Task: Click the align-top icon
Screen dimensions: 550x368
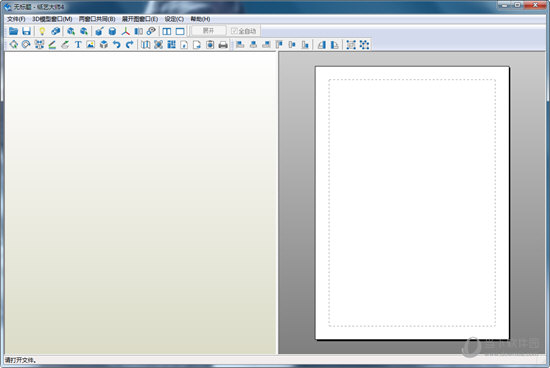Action: tap(279, 45)
